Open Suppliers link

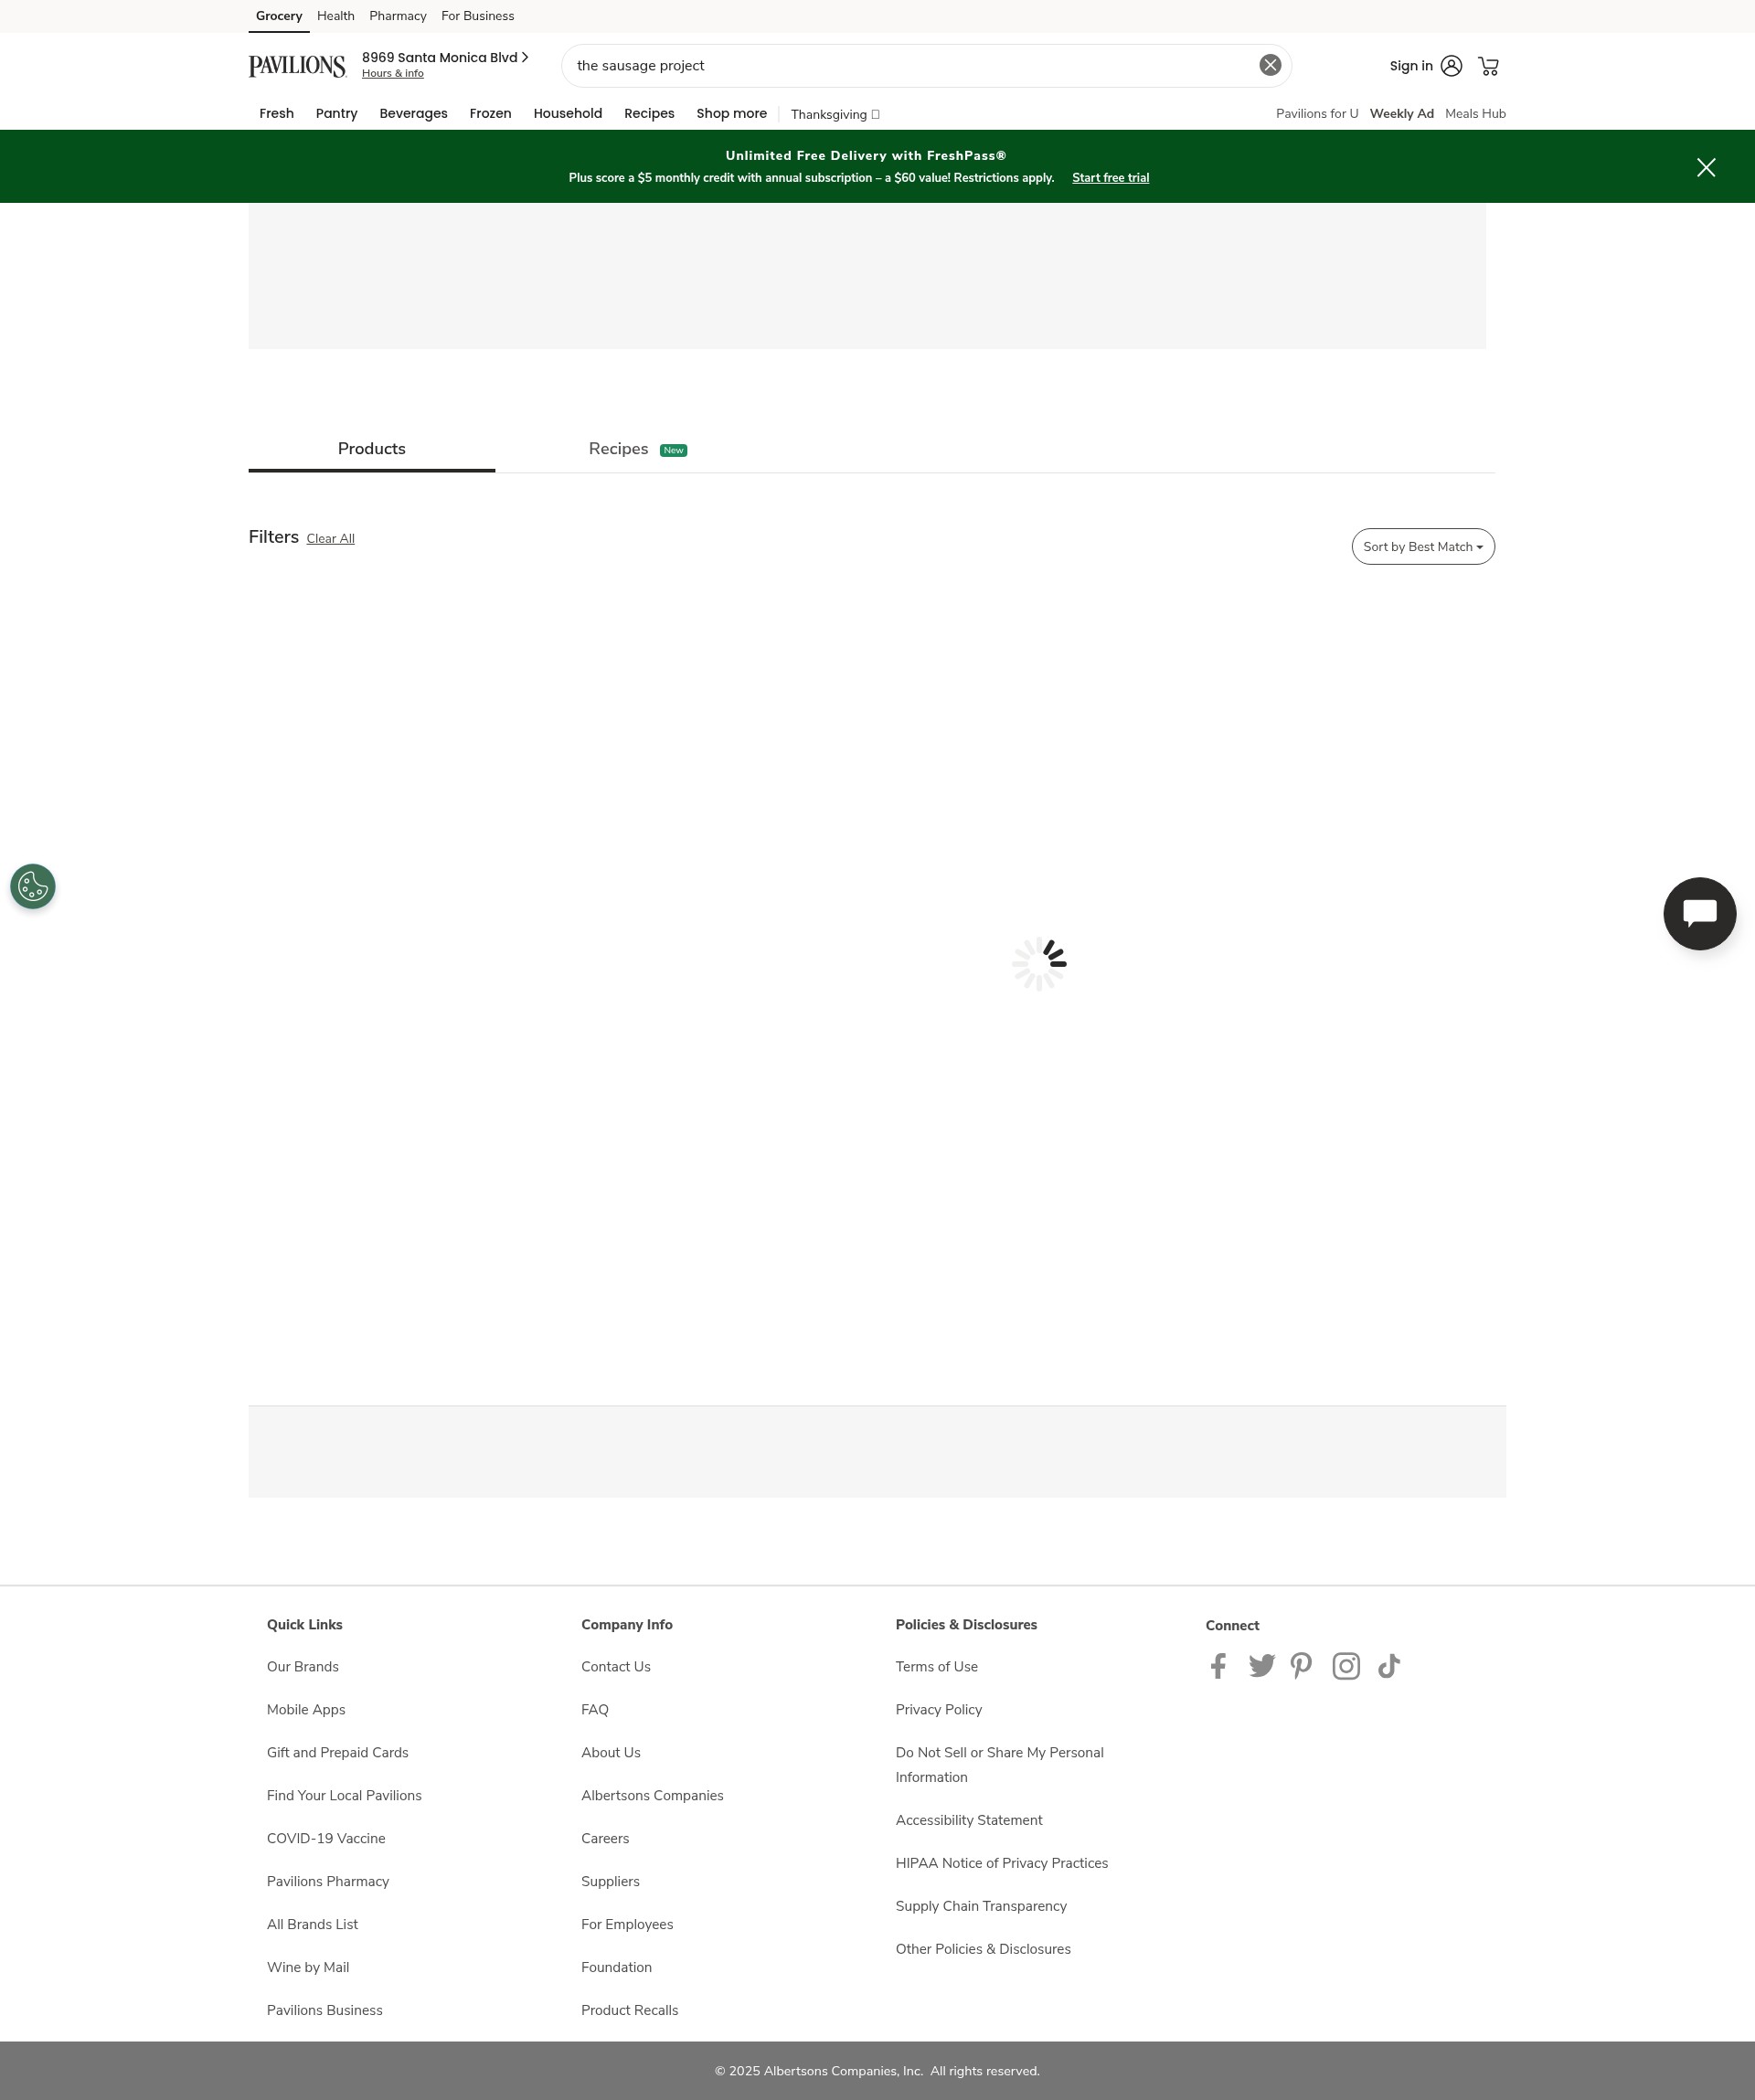(x=610, y=1882)
